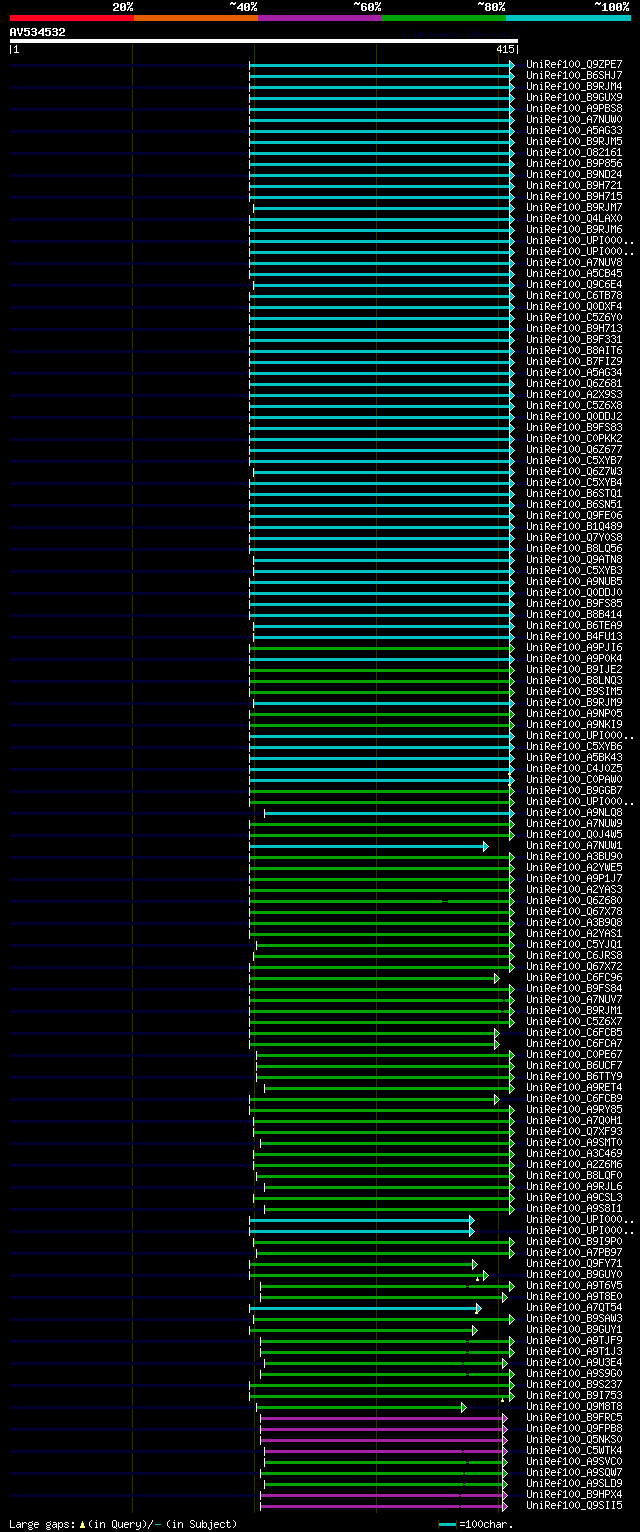The width and height of the screenshot is (640, 1532).
Task: Click the cyan ~100% identity legend segment
Action: (x=567, y=18)
